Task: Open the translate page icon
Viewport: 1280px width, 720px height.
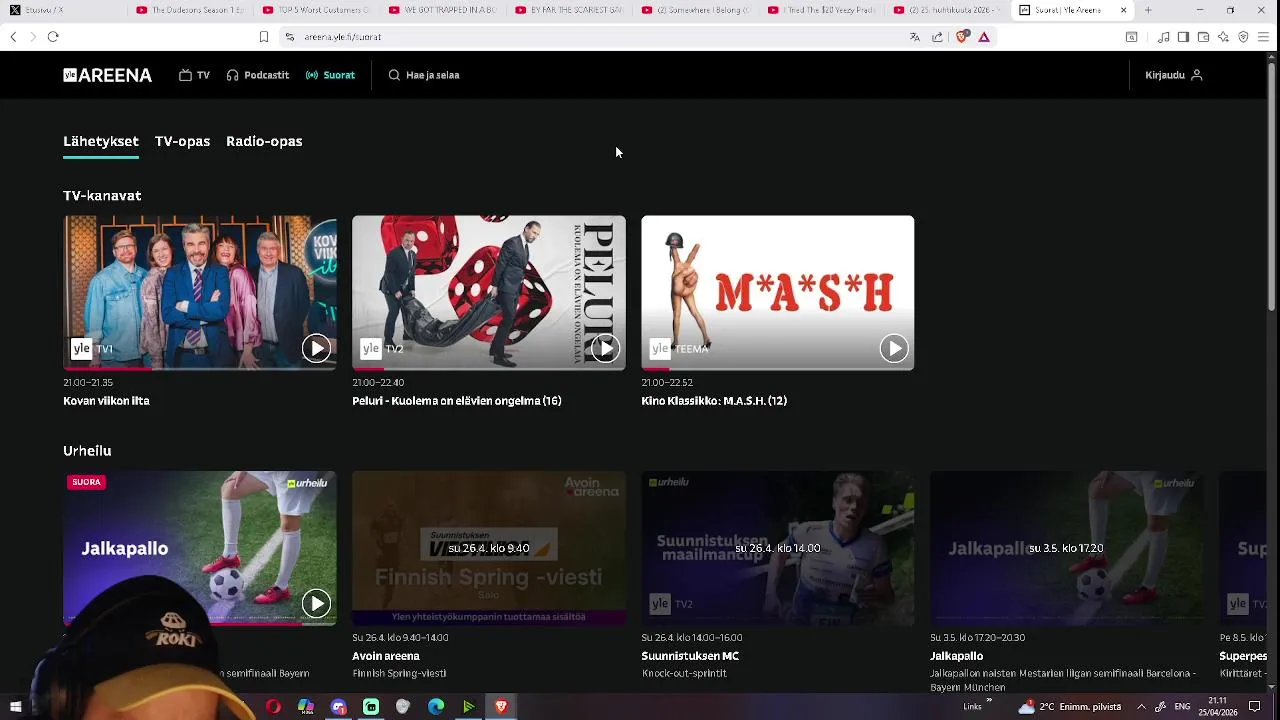Action: 914,37
